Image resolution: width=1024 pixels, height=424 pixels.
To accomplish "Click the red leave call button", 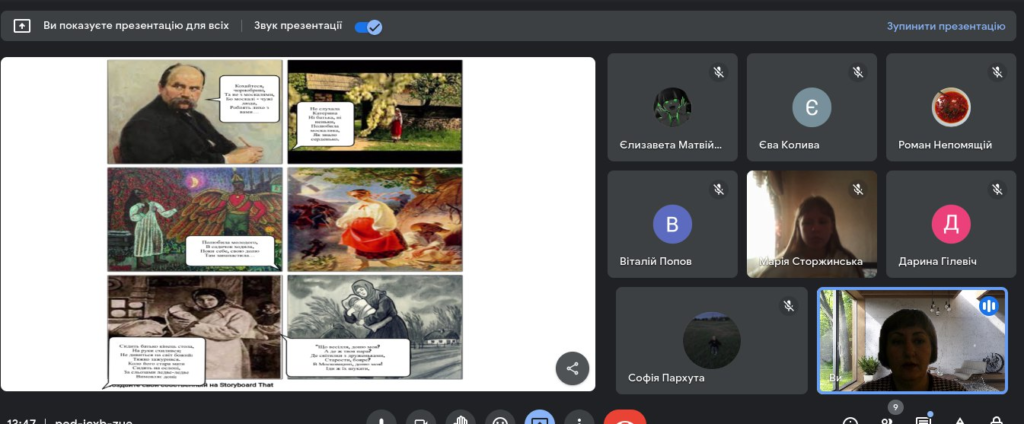I will tap(625, 418).
